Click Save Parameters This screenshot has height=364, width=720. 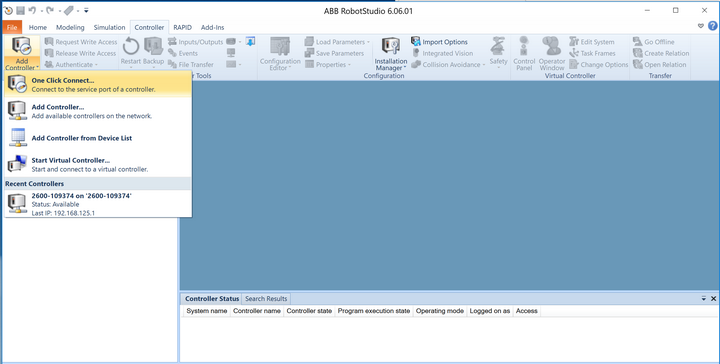[x=334, y=53]
